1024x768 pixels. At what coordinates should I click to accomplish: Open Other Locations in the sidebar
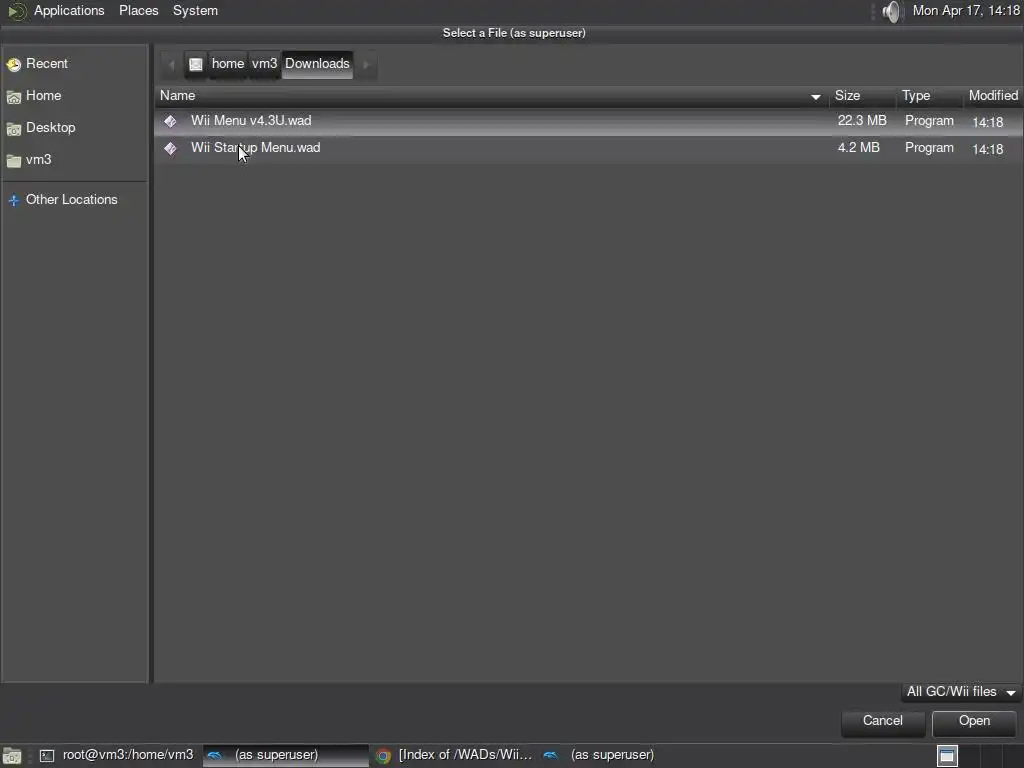point(74,200)
